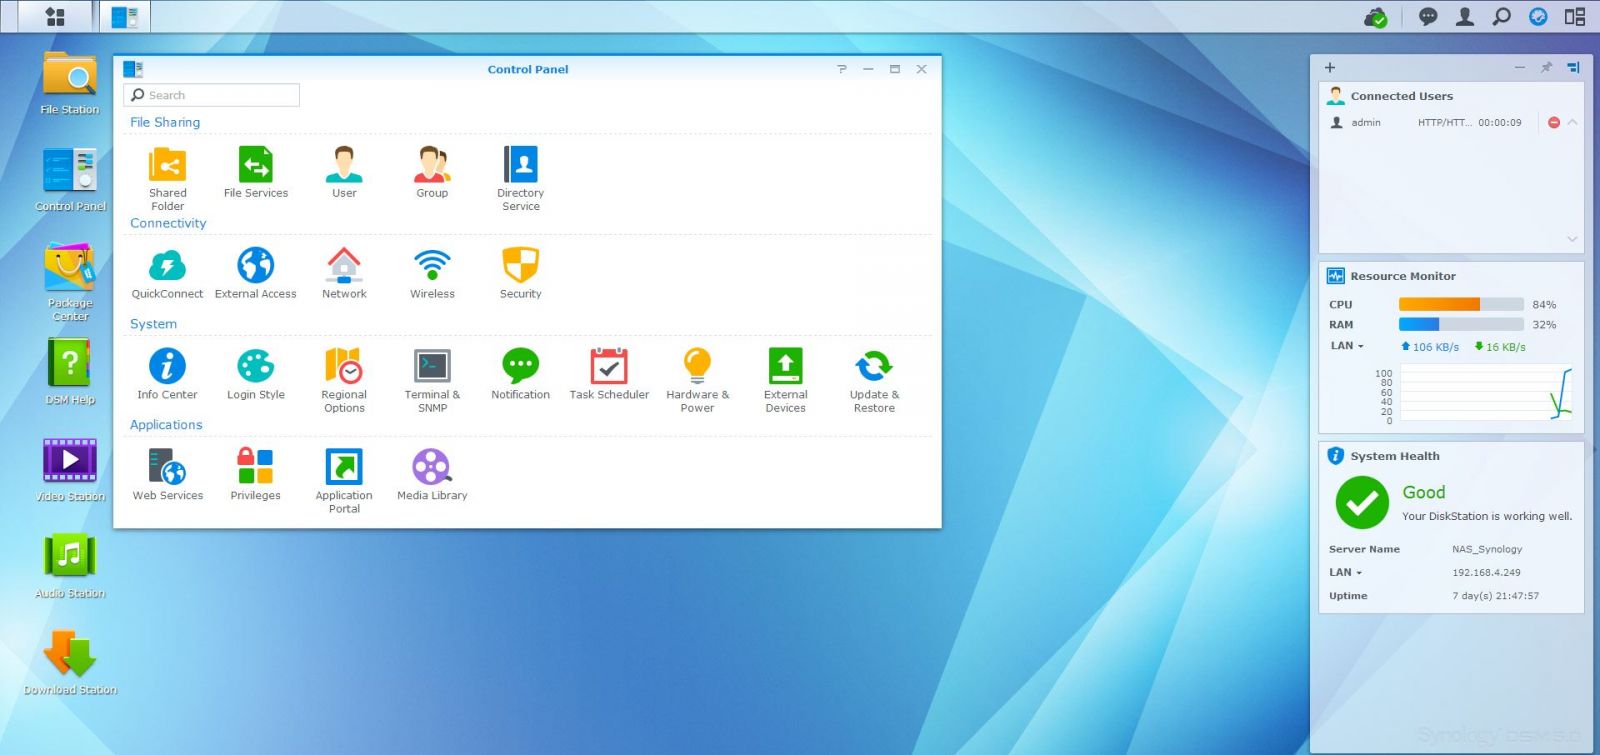Open the Task Scheduler

pos(609,374)
